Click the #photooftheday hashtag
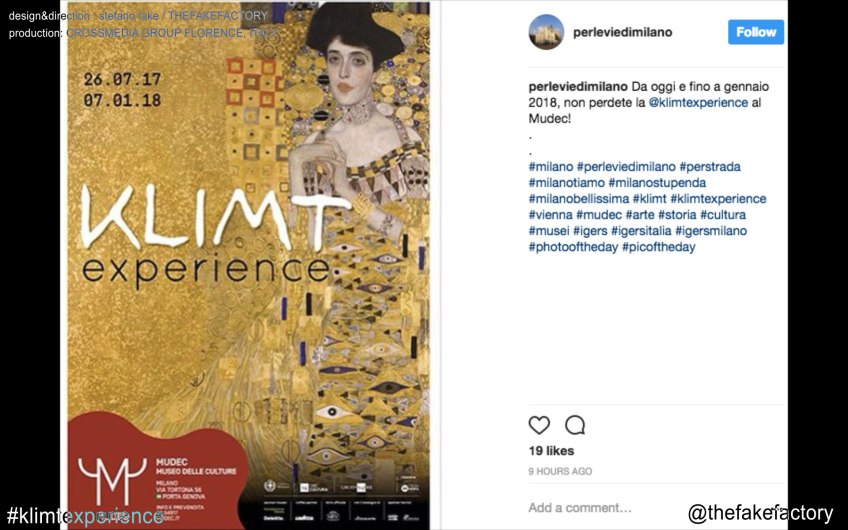 (x=573, y=247)
